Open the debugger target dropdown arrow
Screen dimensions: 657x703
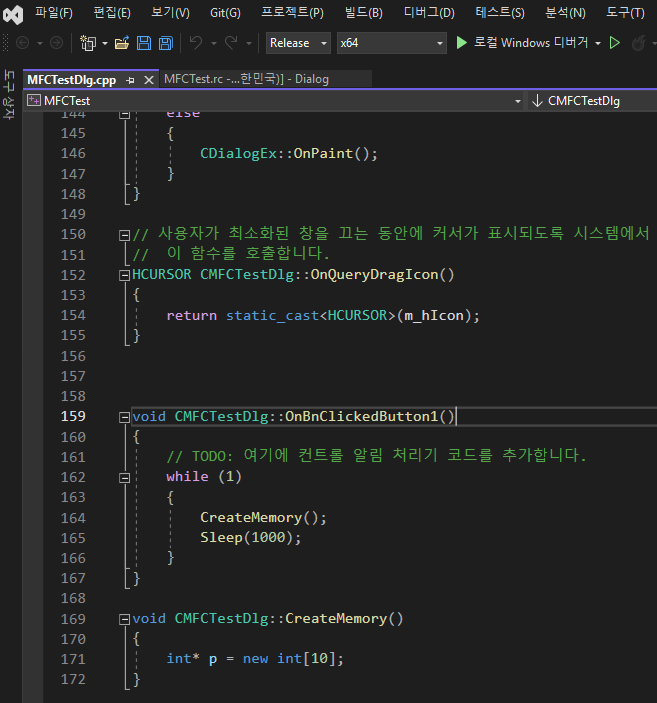coord(598,43)
